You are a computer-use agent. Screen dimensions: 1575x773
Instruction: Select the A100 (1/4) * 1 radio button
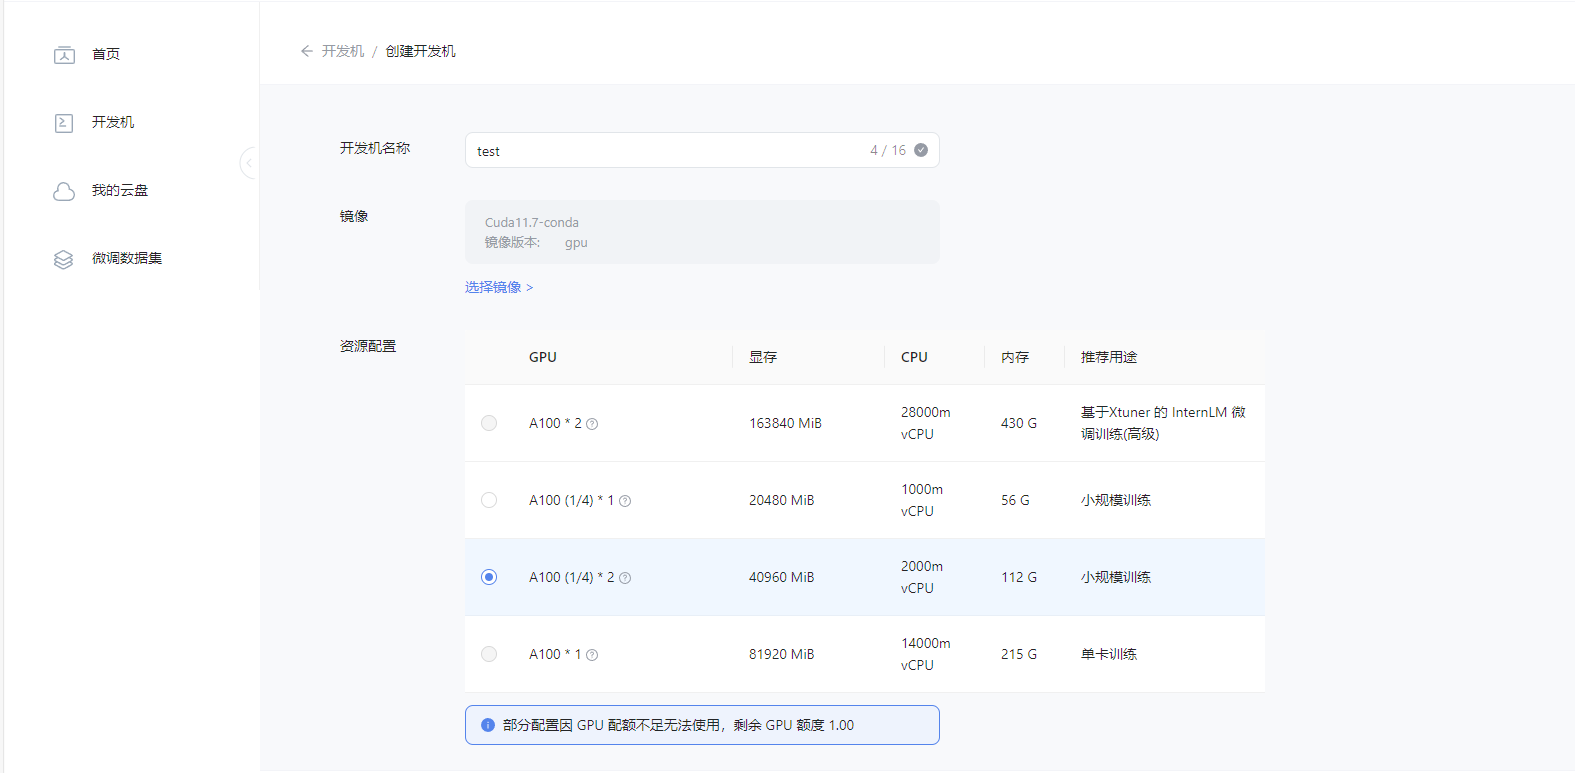point(489,500)
